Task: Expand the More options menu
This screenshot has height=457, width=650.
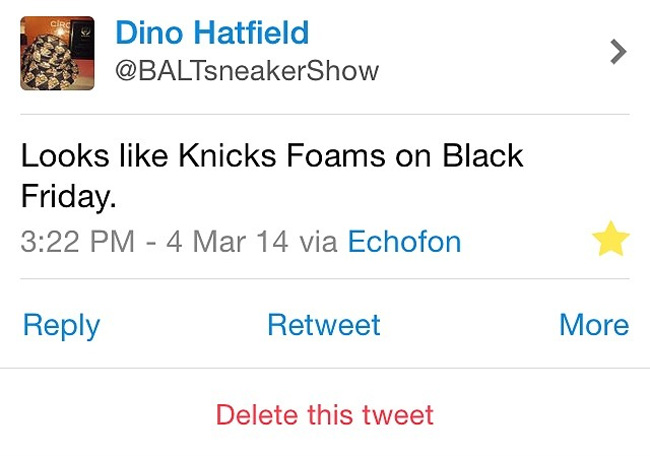Action: (x=594, y=324)
